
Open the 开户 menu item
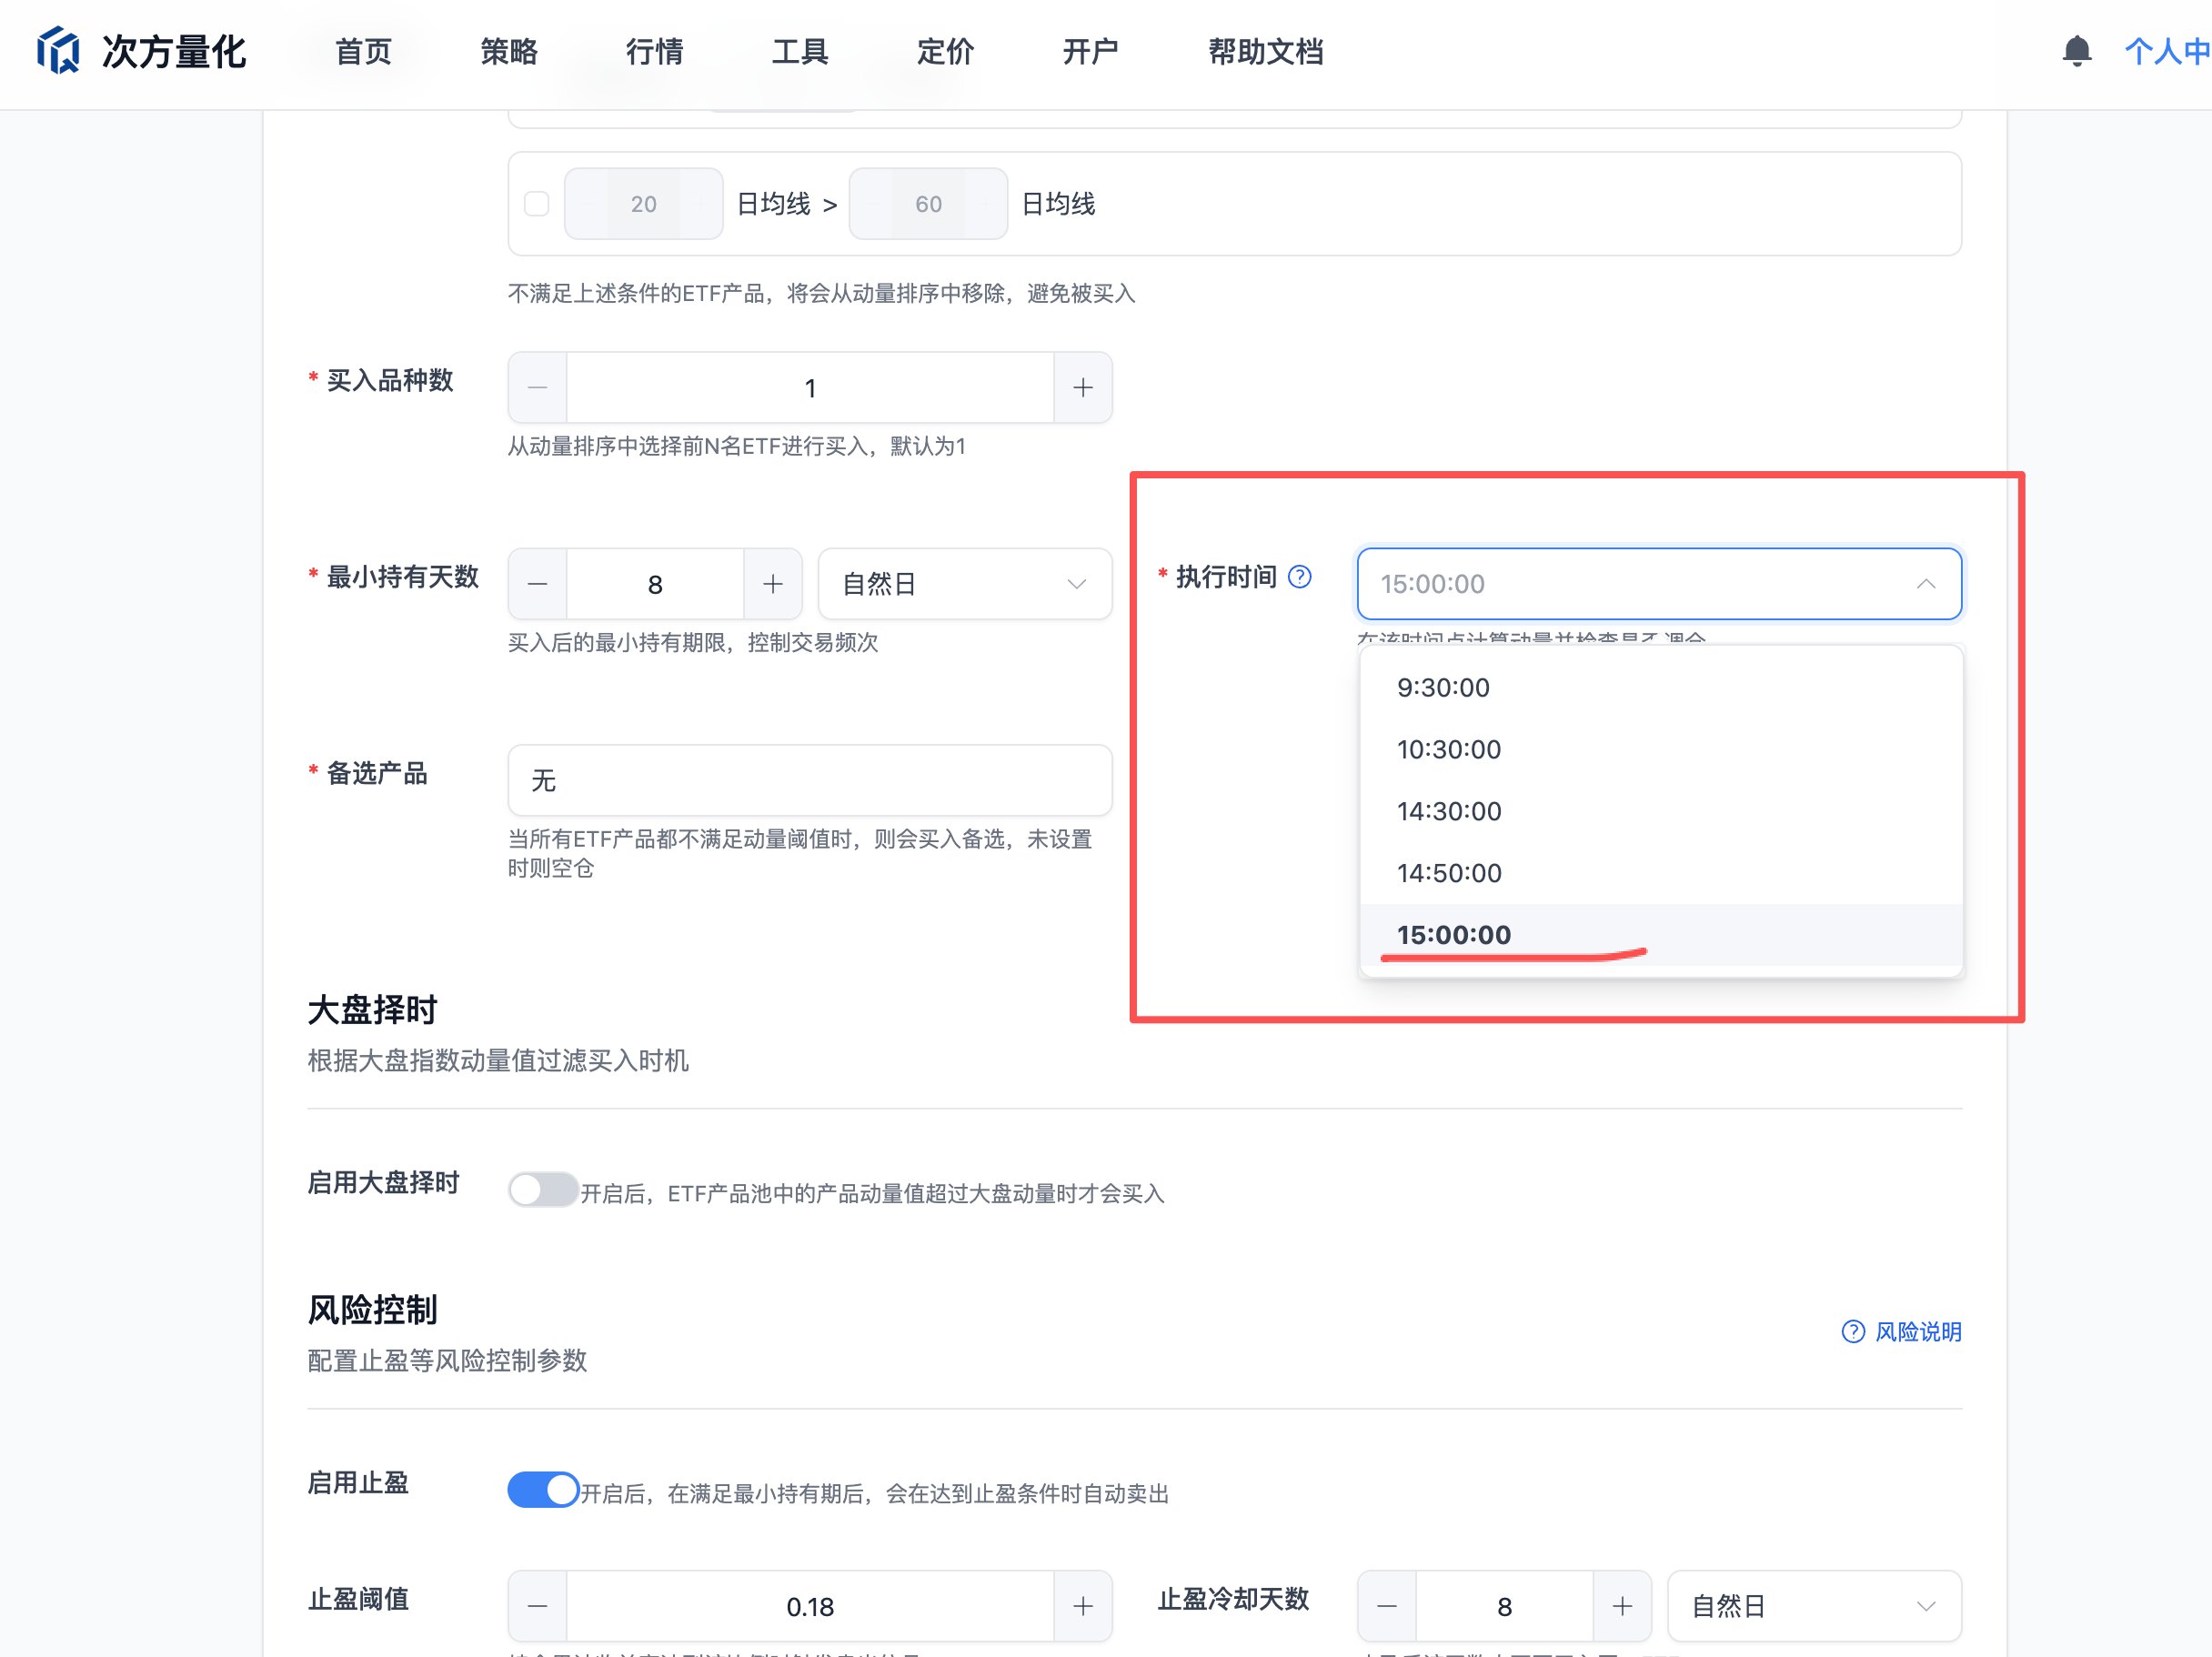pyautogui.click(x=1090, y=52)
